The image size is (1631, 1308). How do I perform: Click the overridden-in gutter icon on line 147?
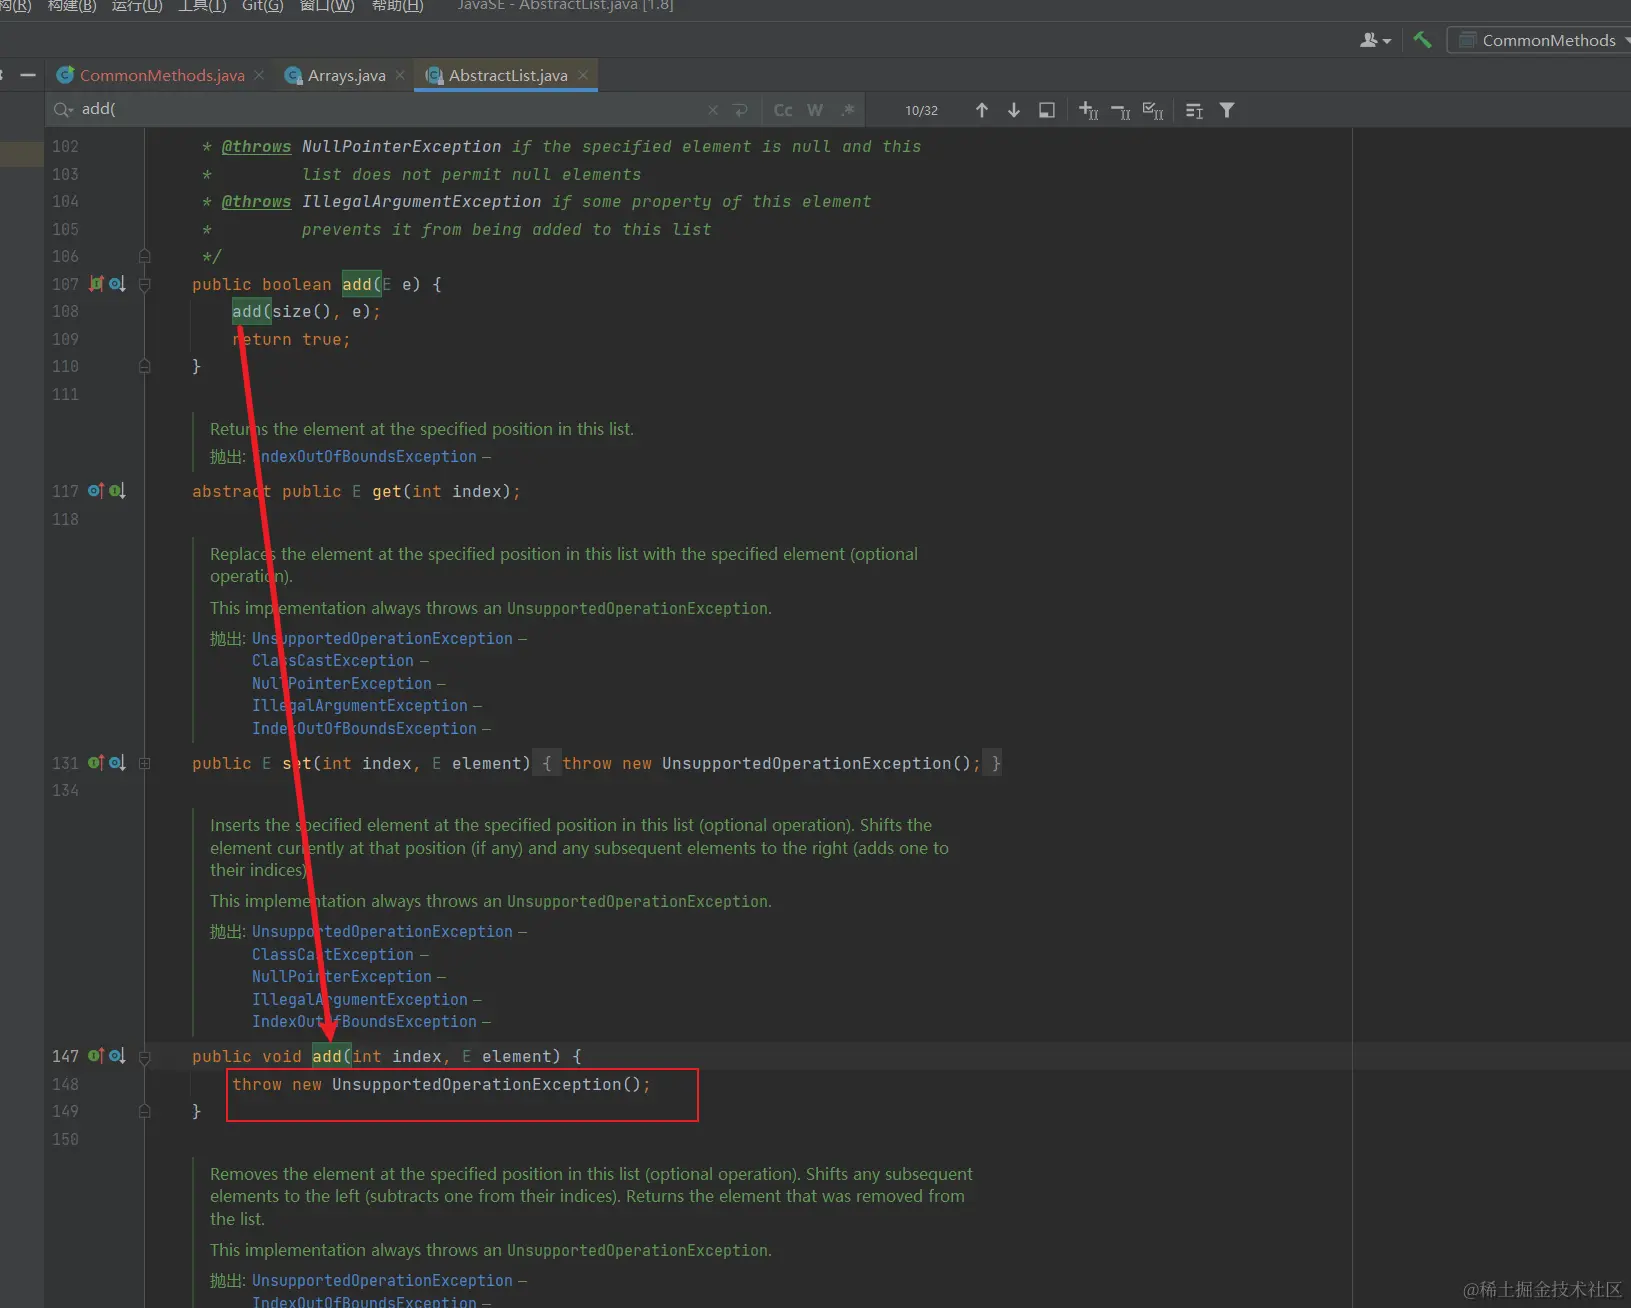coord(117,1056)
